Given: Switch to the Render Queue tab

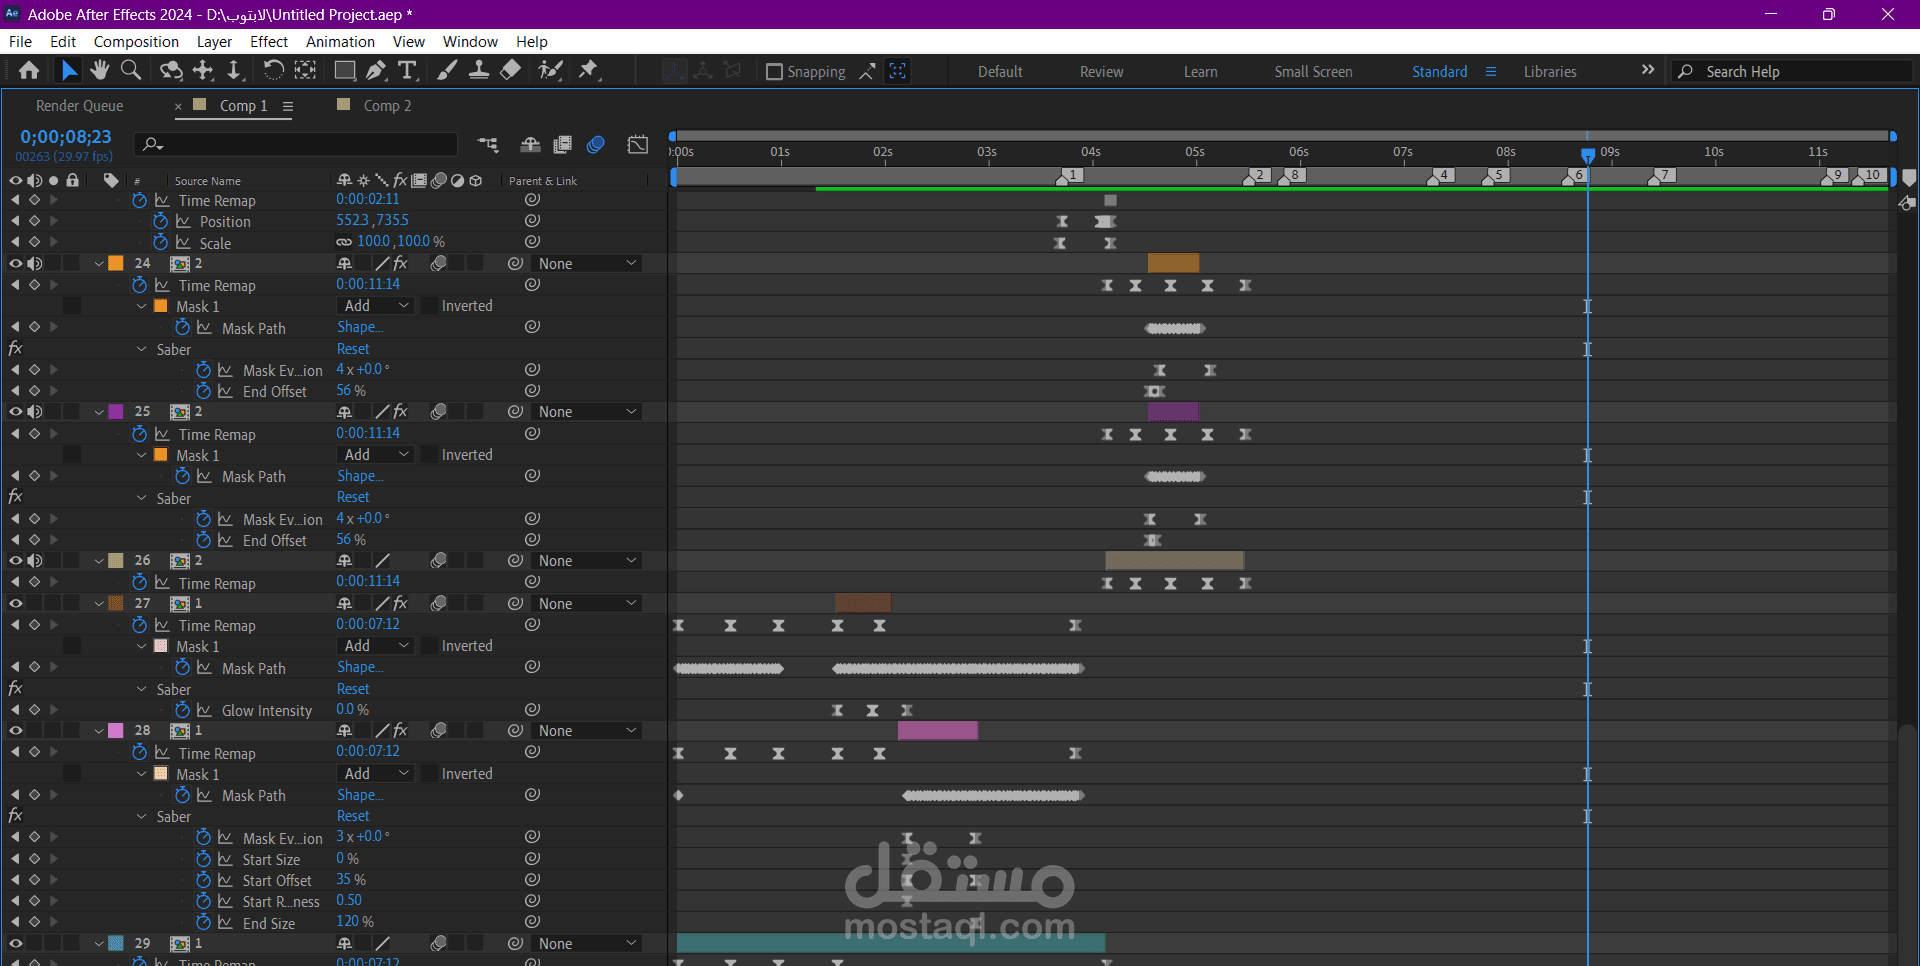Looking at the screenshot, I should [80, 106].
